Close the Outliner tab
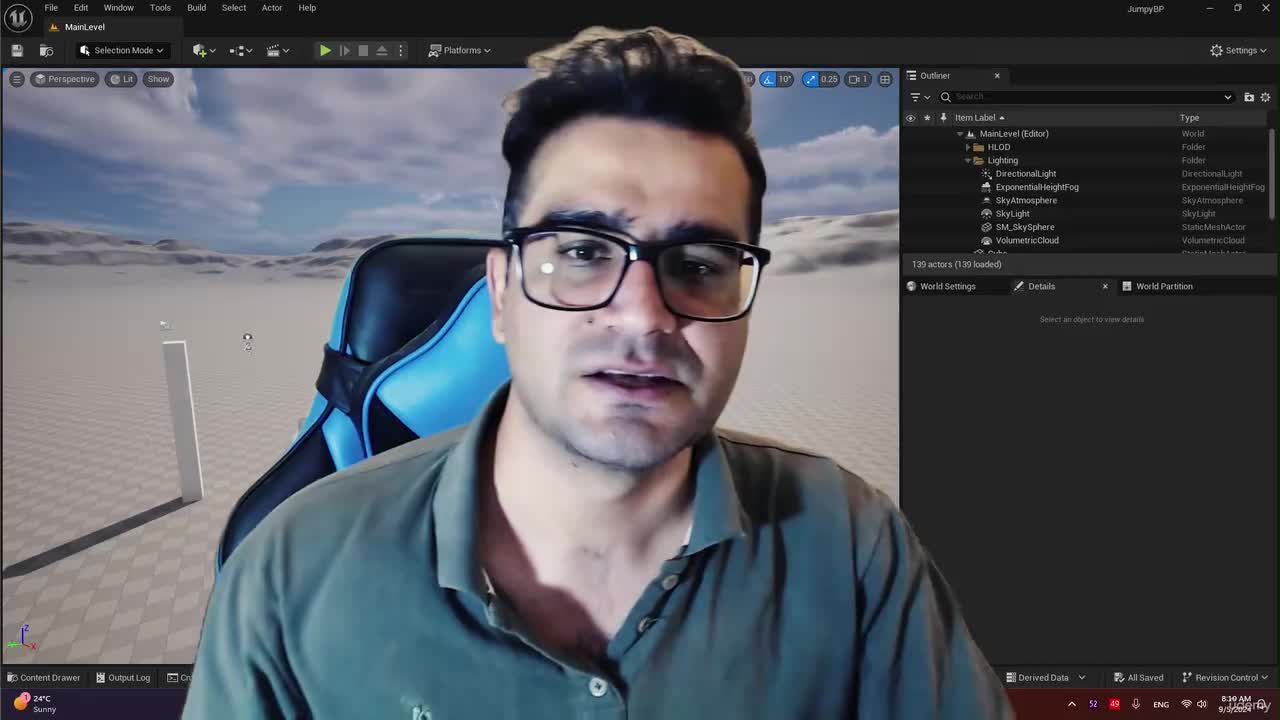 click(997, 76)
